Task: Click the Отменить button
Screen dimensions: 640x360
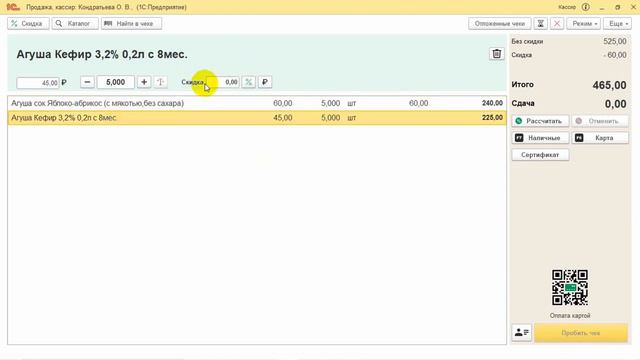Action: (600, 121)
